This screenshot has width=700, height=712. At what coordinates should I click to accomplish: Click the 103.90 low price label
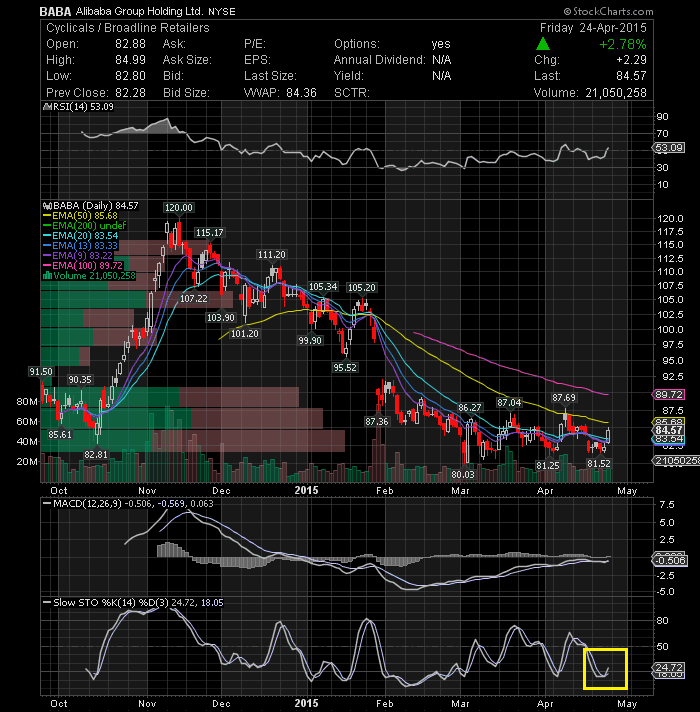pos(221,317)
